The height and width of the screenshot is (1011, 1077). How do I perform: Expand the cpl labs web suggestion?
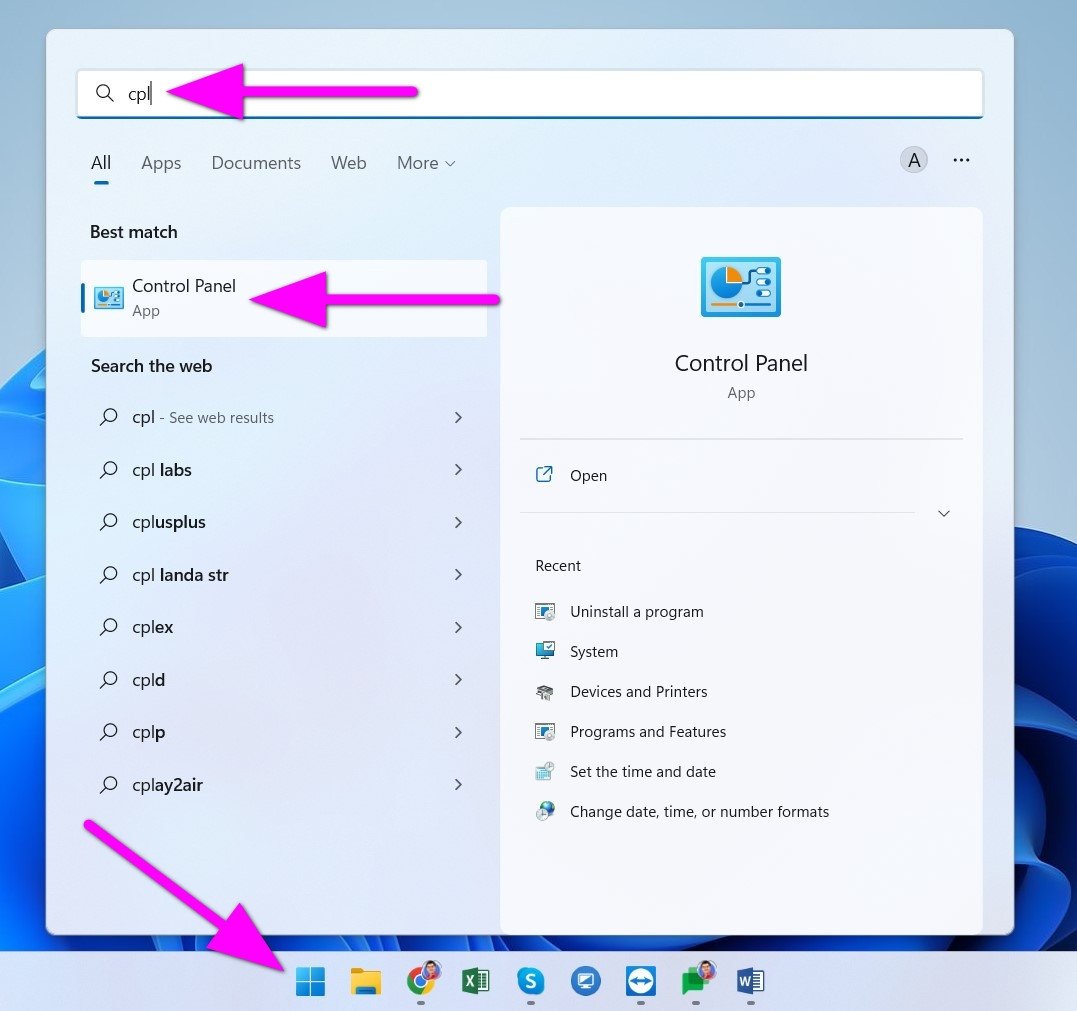pos(458,470)
